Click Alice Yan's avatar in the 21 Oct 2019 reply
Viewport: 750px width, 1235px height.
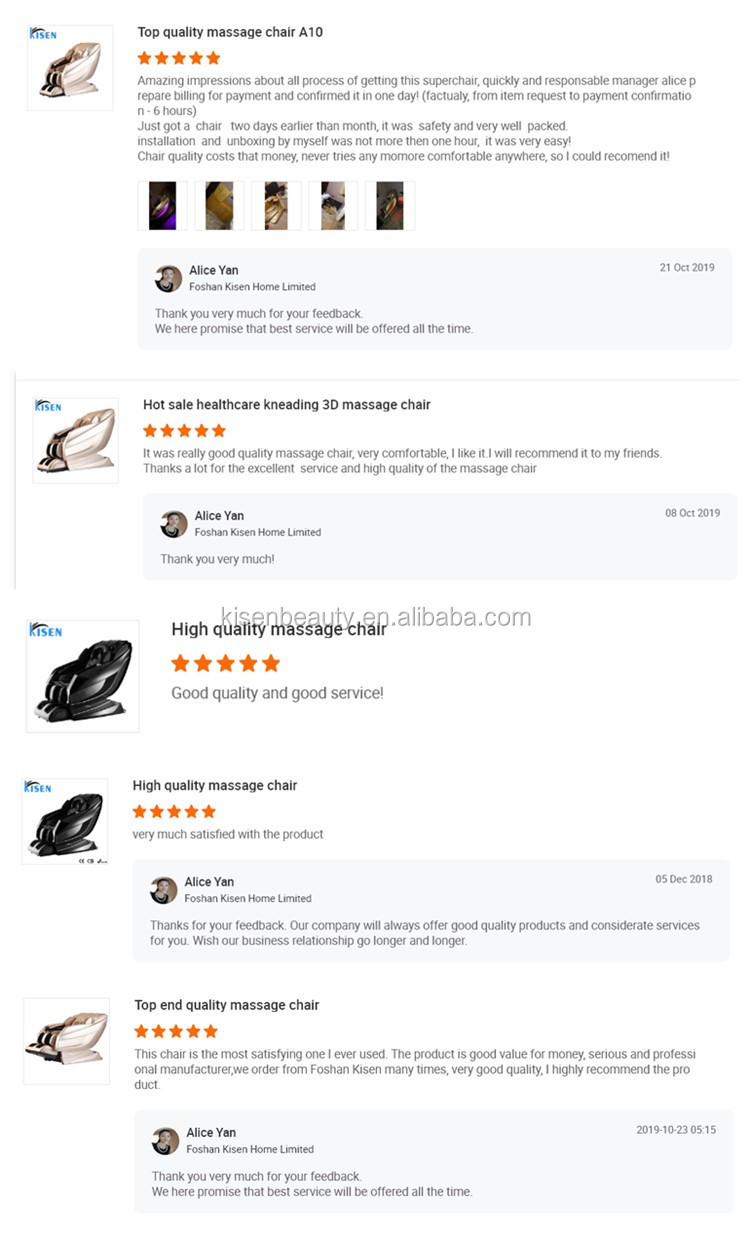[x=168, y=278]
